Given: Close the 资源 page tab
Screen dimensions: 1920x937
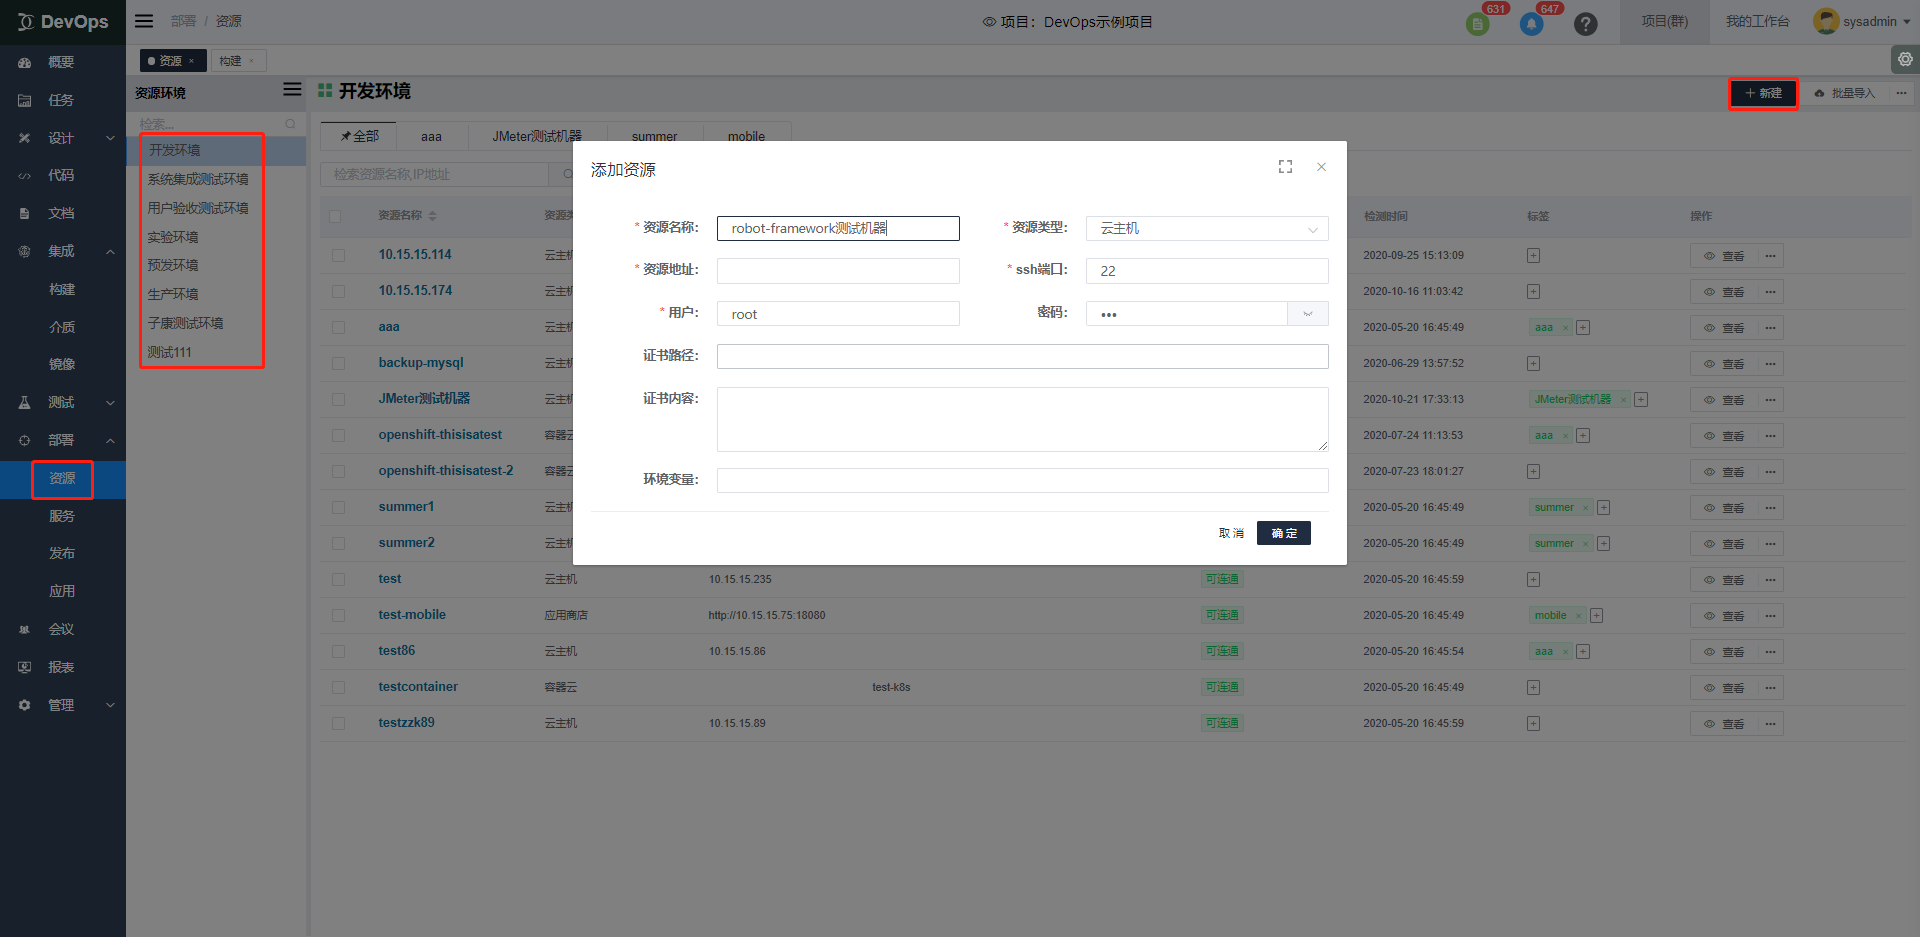Looking at the screenshot, I should coord(192,61).
